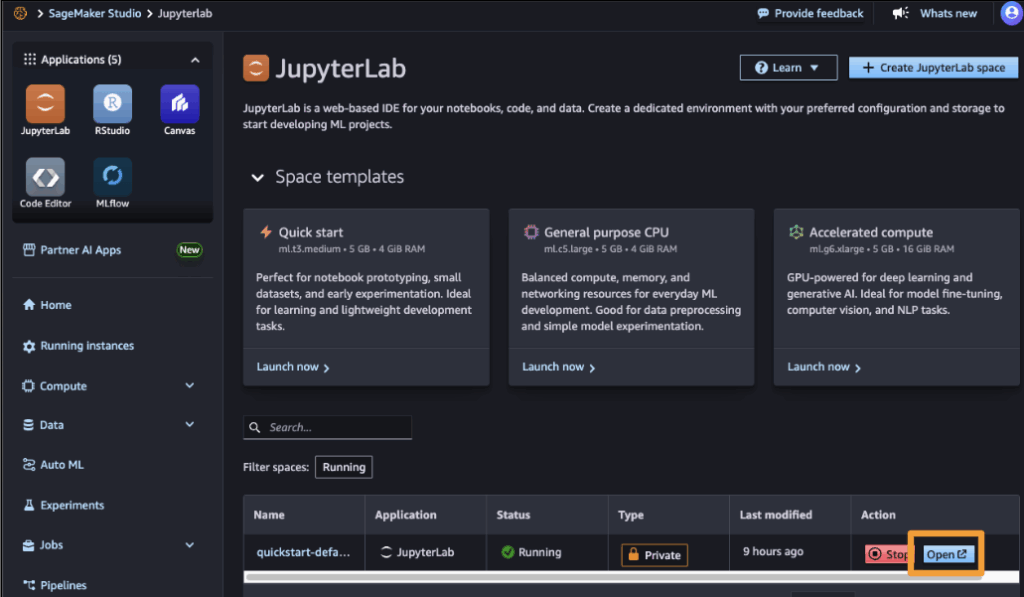
Task: Click Create JupyterLab space button
Action: (x=933, y=68)
